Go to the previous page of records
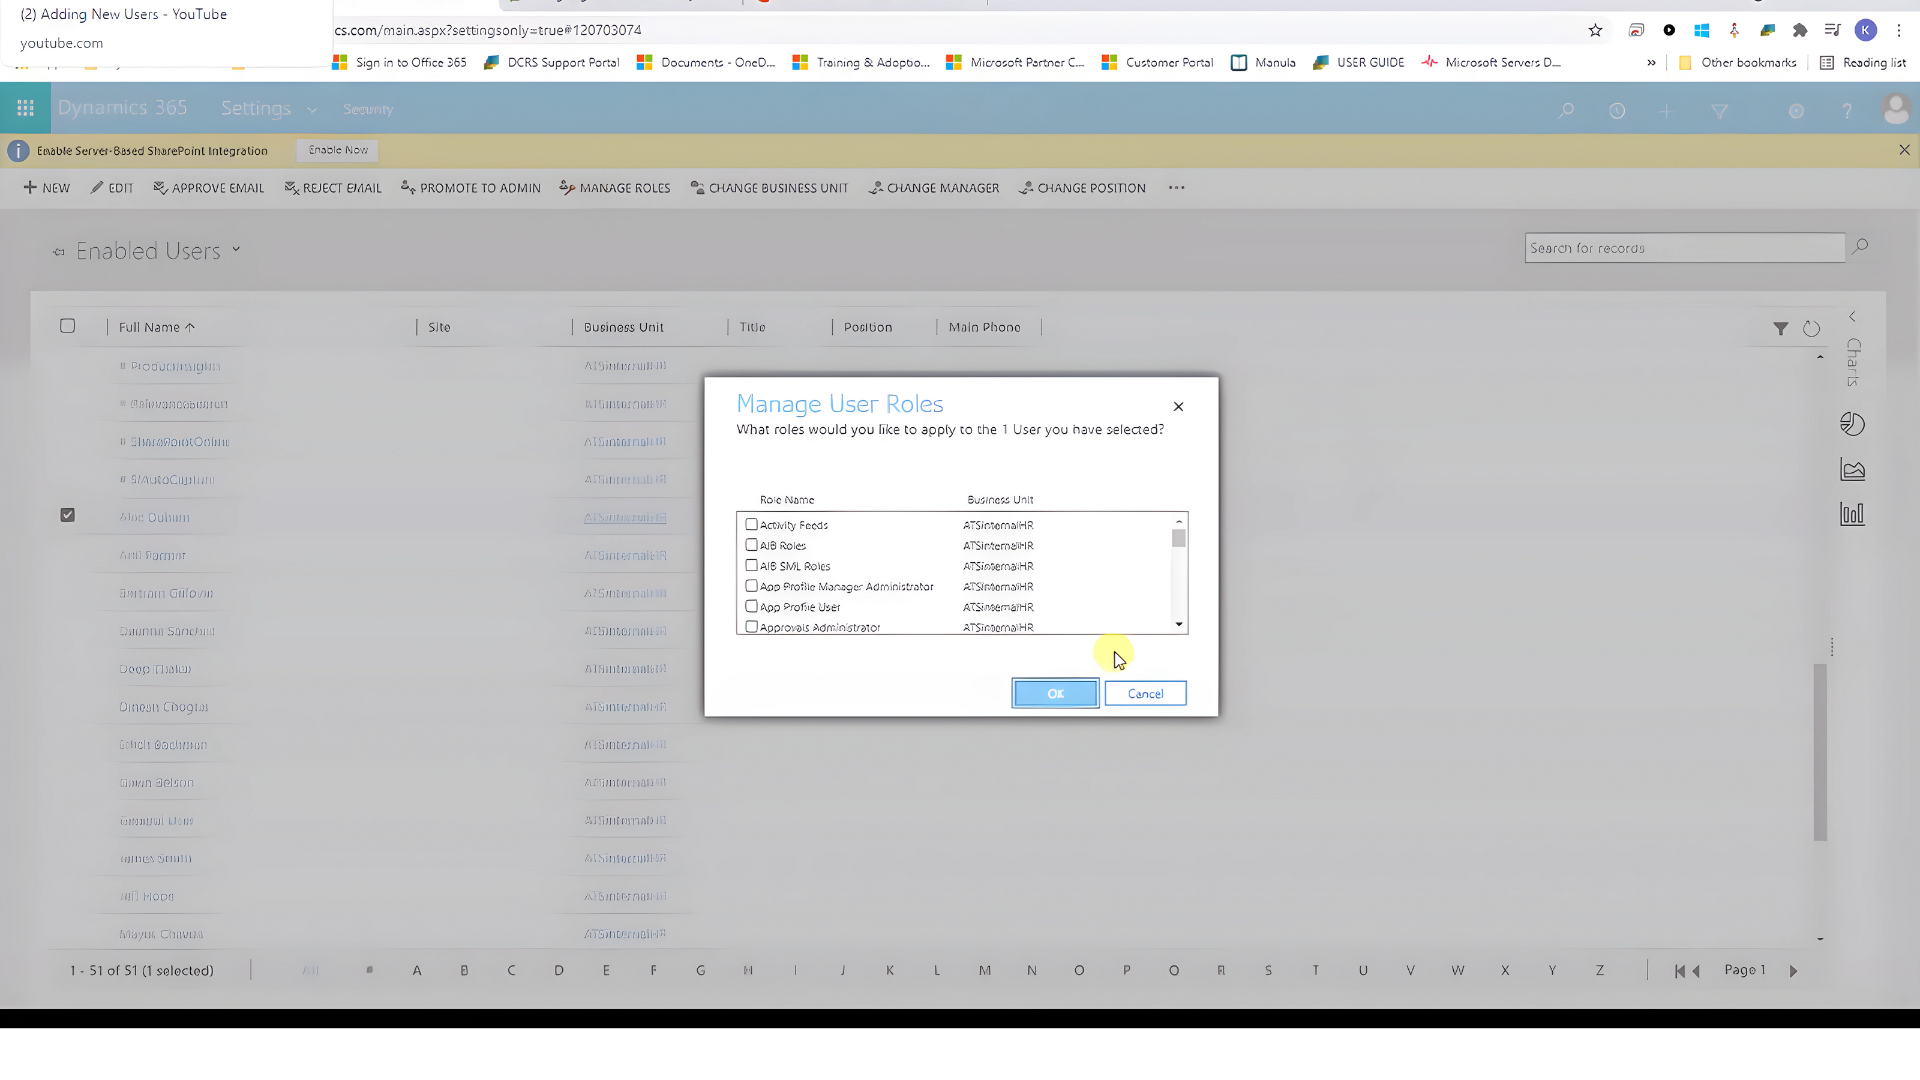 [x=1696, y=971]
